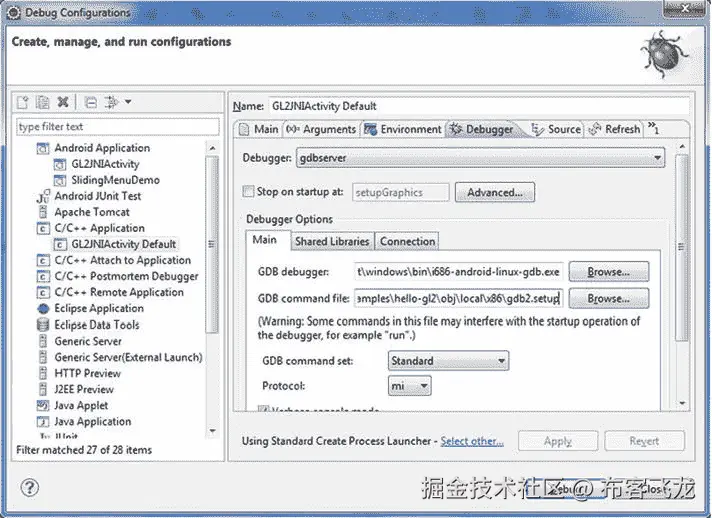Open the Shared Libraries tab

pyautogui.click(x=332, y=242)
